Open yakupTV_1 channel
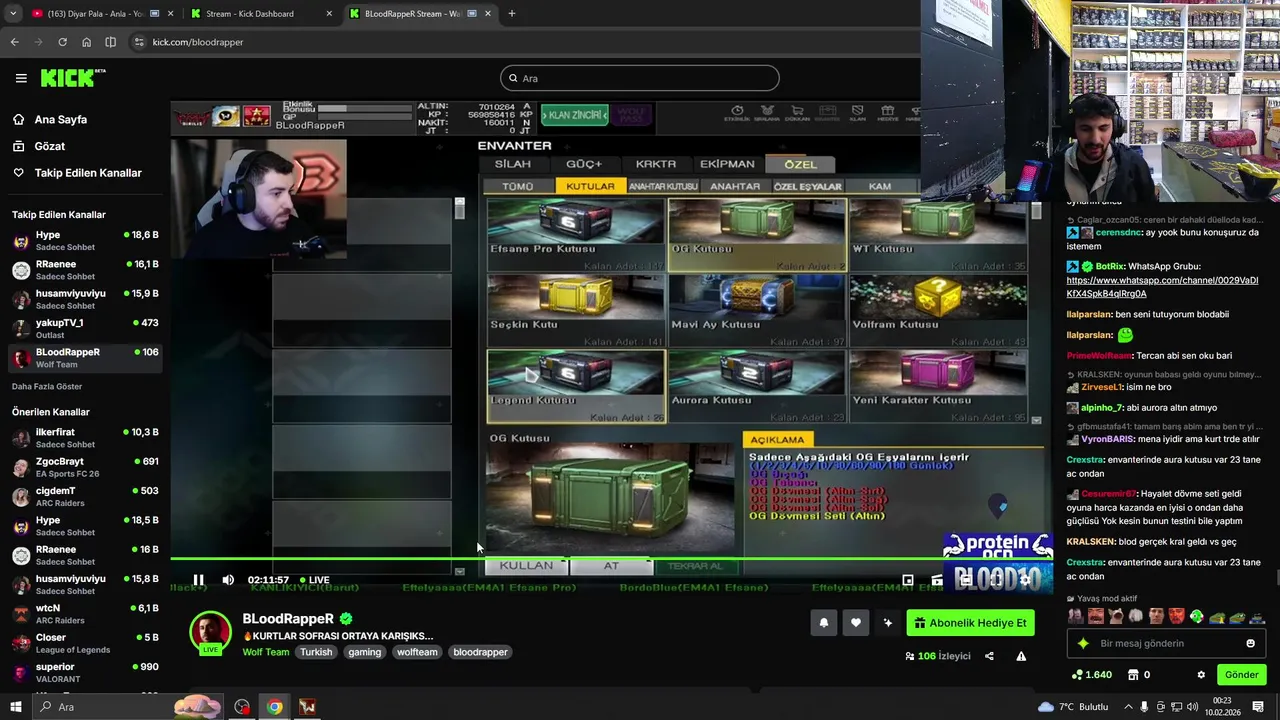 point(85,329)
